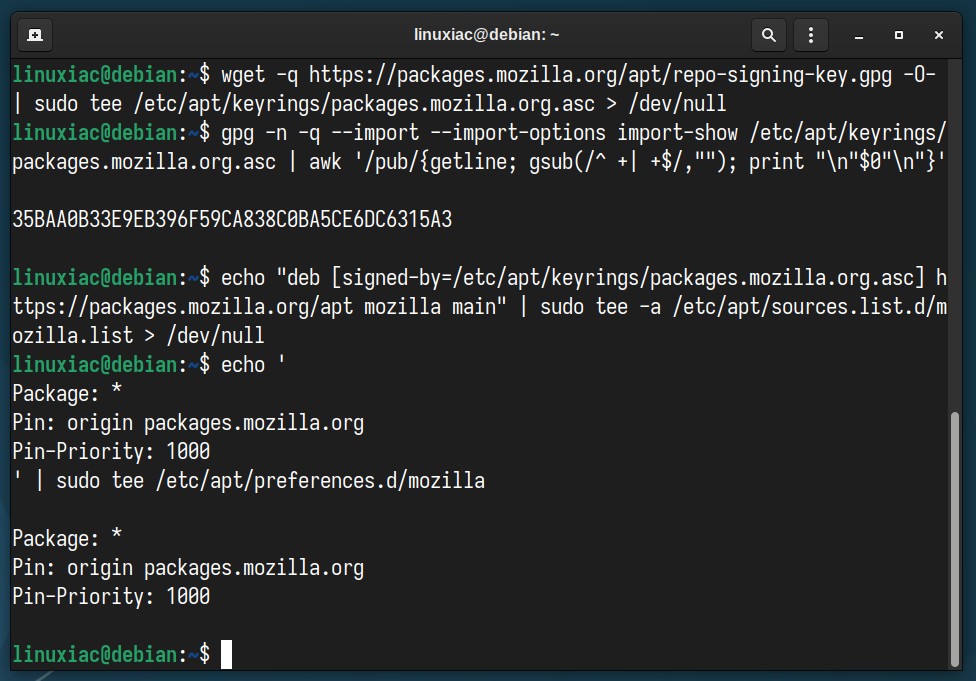
Task: Open a new terminal tab
Action: [35, 35]
